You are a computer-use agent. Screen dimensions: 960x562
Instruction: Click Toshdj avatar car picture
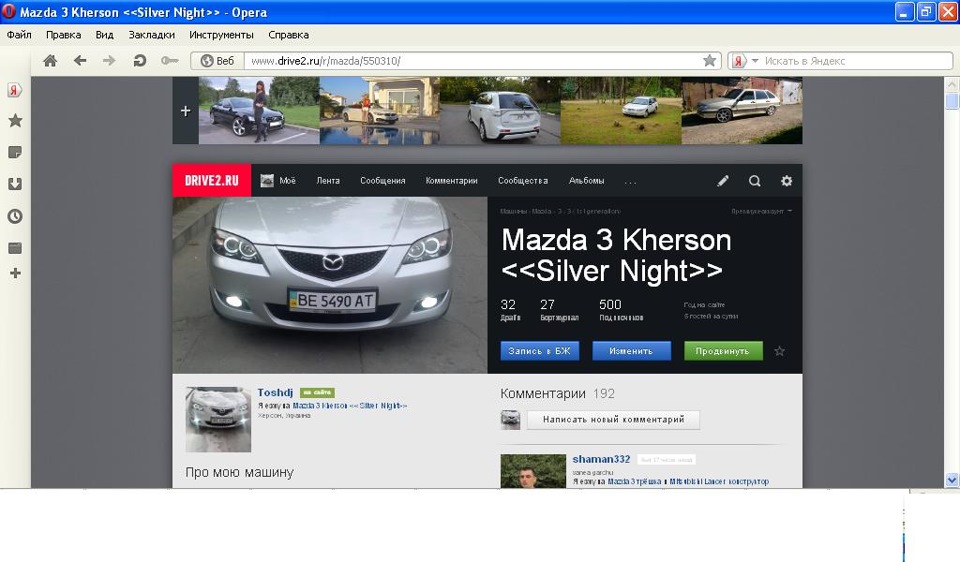tap(219, 419)
